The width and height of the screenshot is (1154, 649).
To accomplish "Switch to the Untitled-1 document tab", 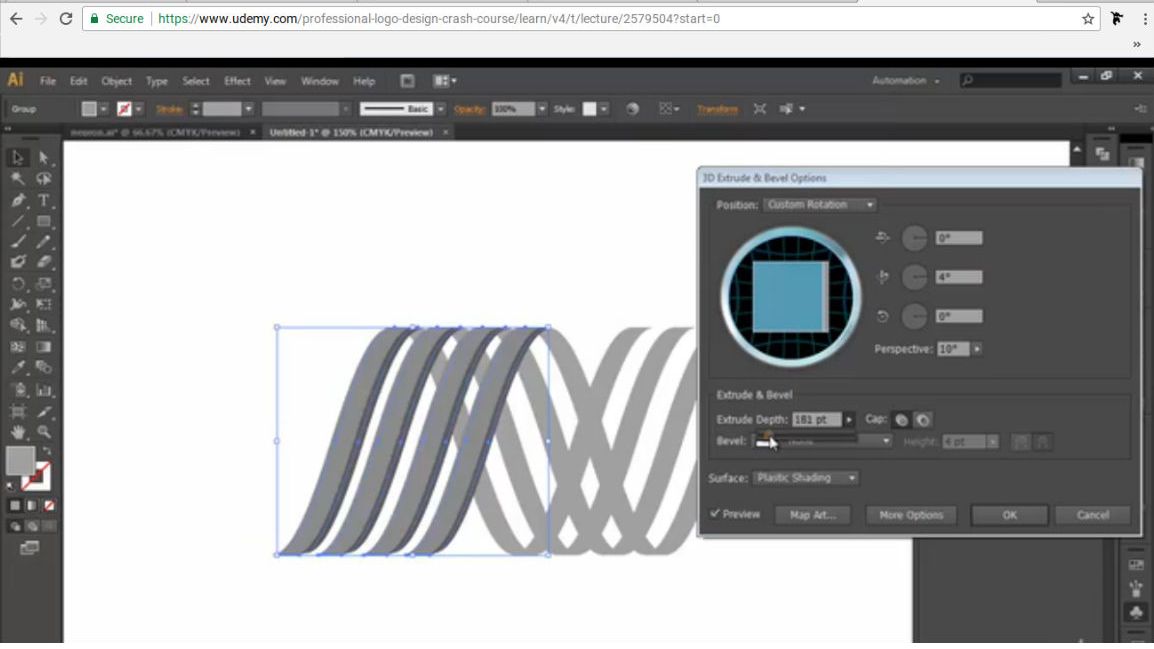I will coord(345,131).
